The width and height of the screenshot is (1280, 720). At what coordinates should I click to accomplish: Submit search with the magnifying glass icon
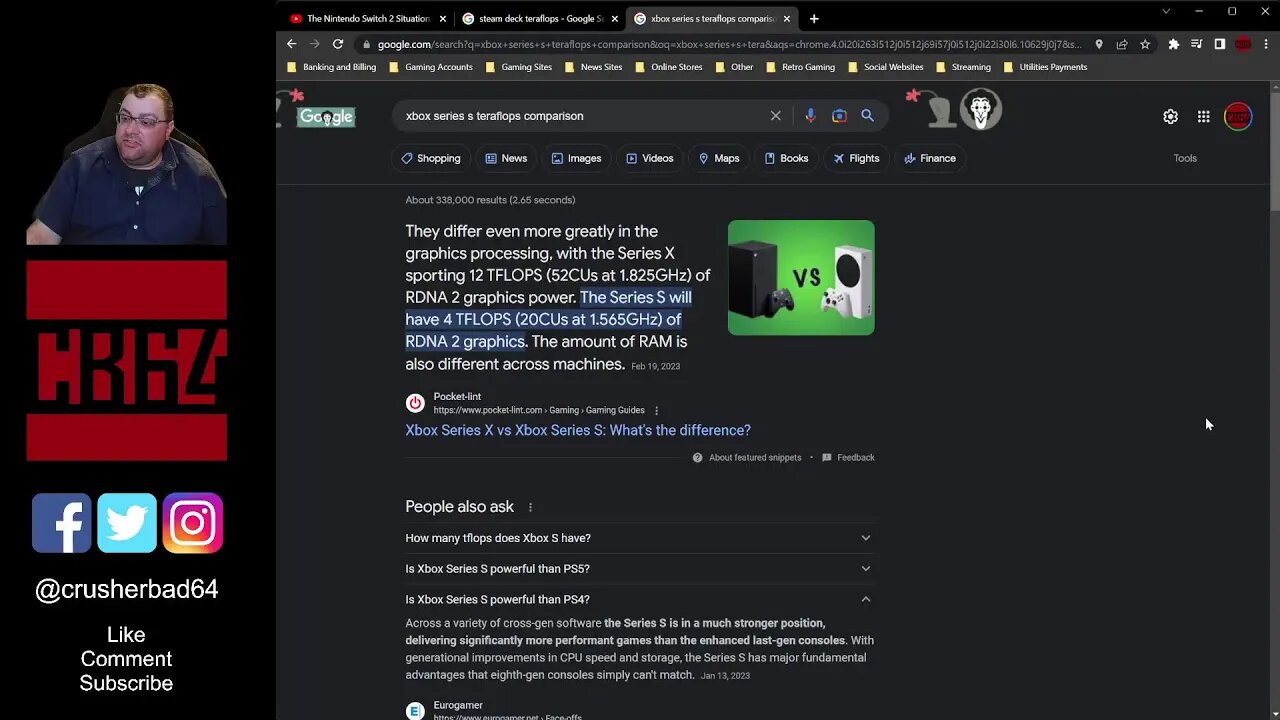pos(868,116)
